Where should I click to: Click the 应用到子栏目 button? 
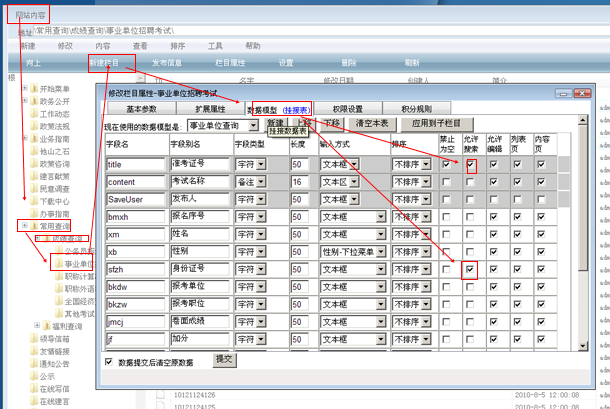coord(437,124)
